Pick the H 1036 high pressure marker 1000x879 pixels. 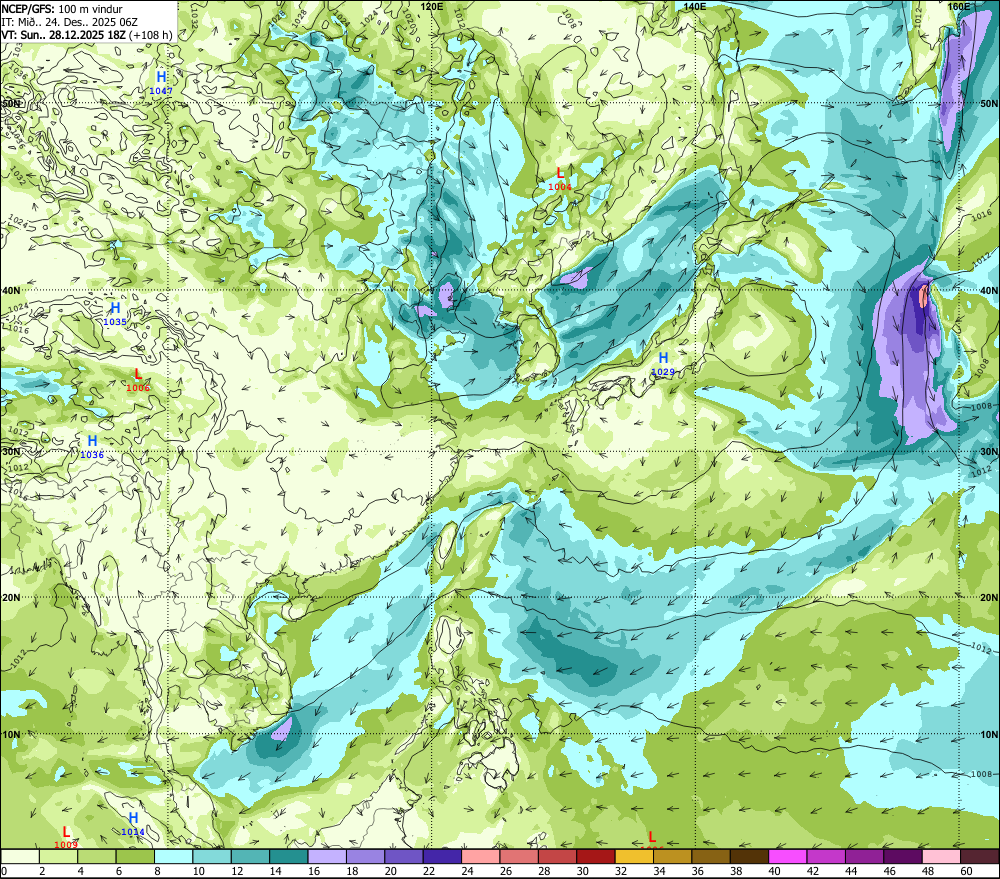pyautogui.click(x=92, y=447)
